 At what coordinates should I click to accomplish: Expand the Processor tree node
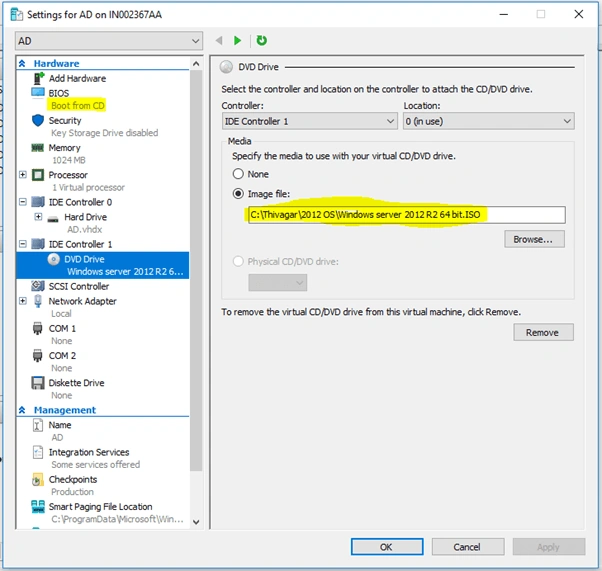pyautogui.click(x=23, y=175)
